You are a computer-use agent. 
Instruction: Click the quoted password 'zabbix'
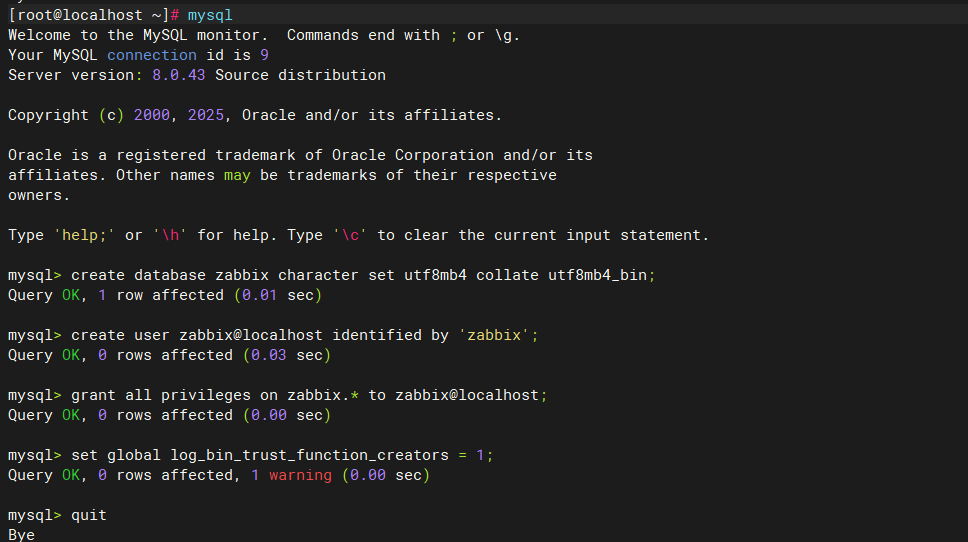click(494, 335)
